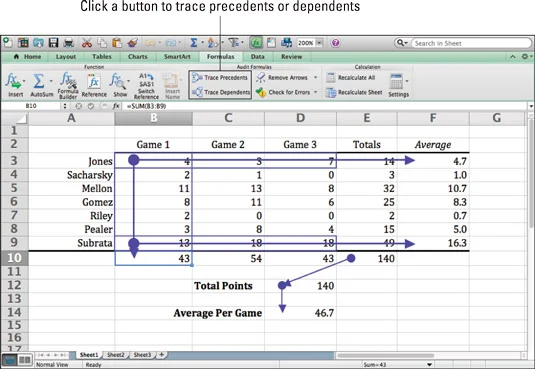Click the Undo arrow icon
The width and height of the screenshot is (535, 369).
150,43
